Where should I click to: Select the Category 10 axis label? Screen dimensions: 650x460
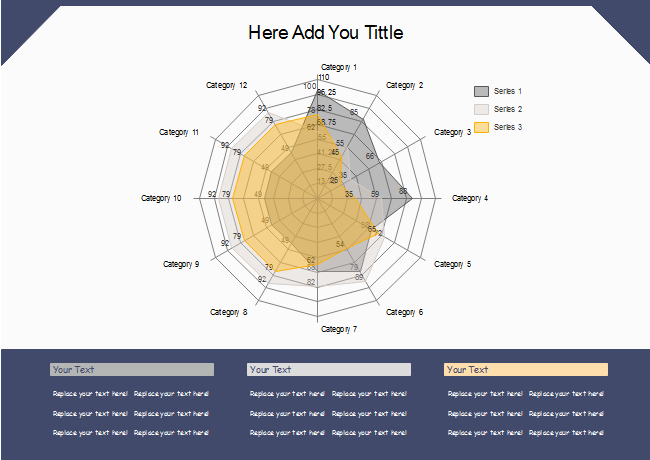[161, 198]
